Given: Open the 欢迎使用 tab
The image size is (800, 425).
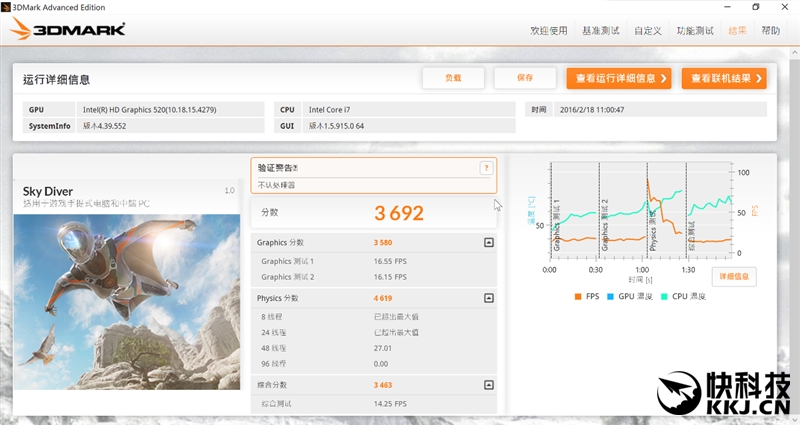Looking at the screenshot, I should click(x=548, y=31).
